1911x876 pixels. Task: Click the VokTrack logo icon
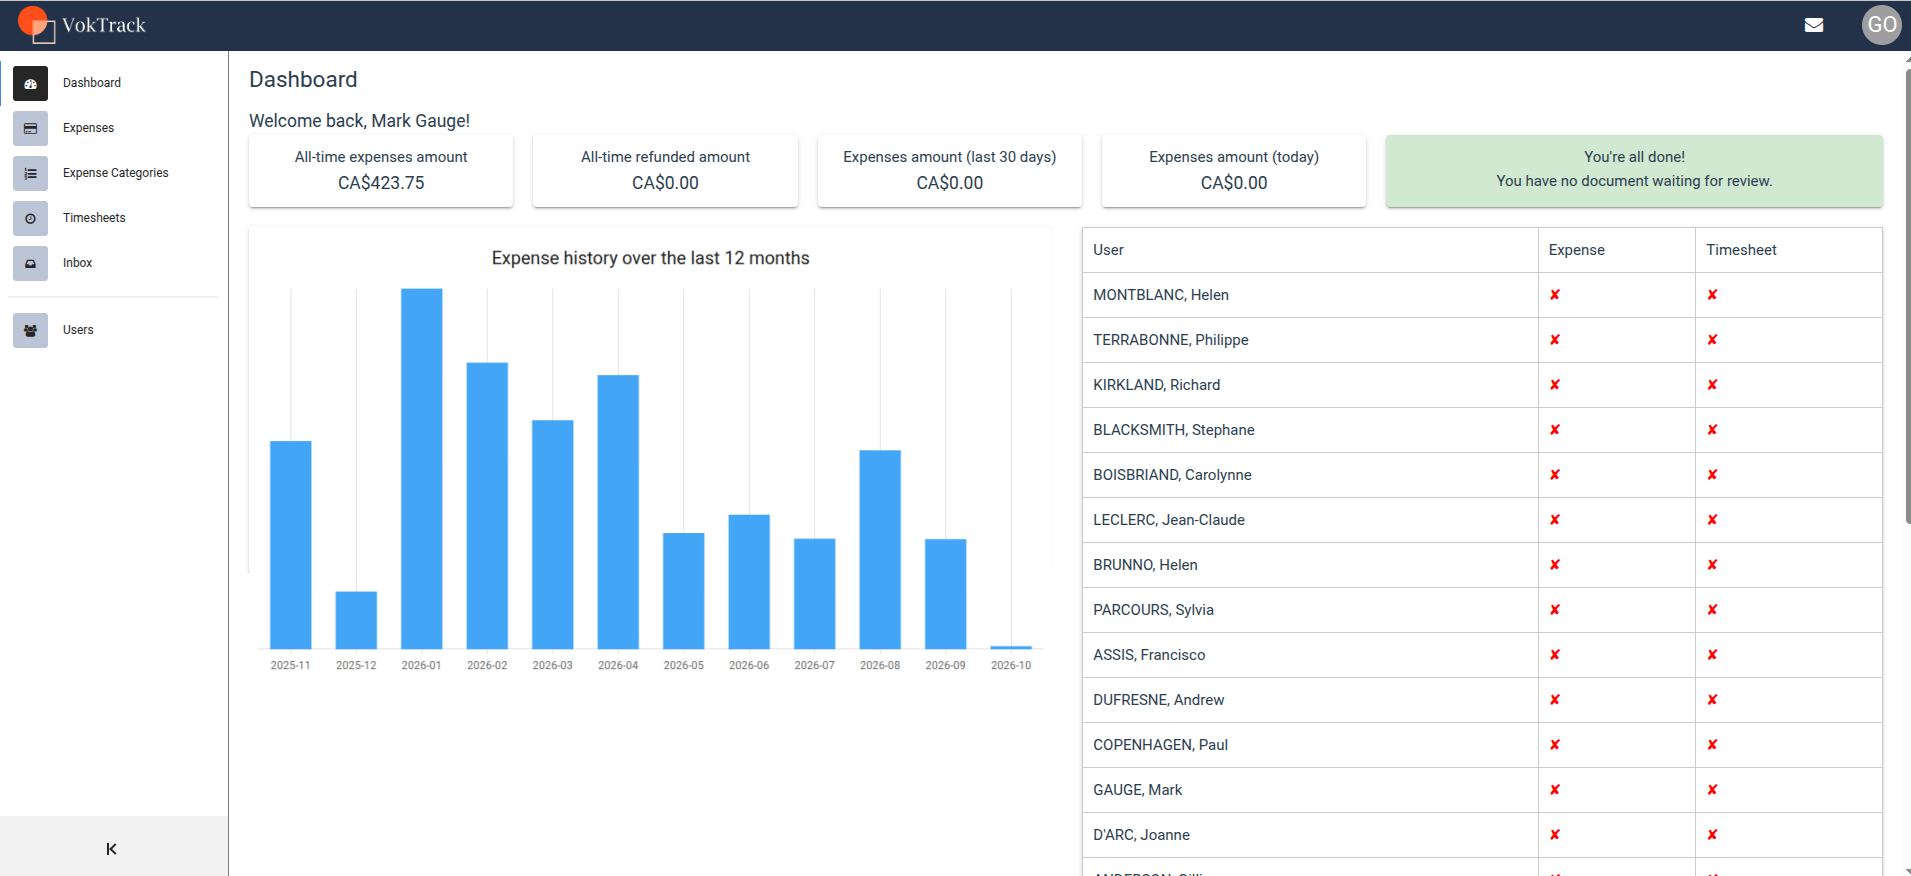pyautogui.click(x=36, y=24)
